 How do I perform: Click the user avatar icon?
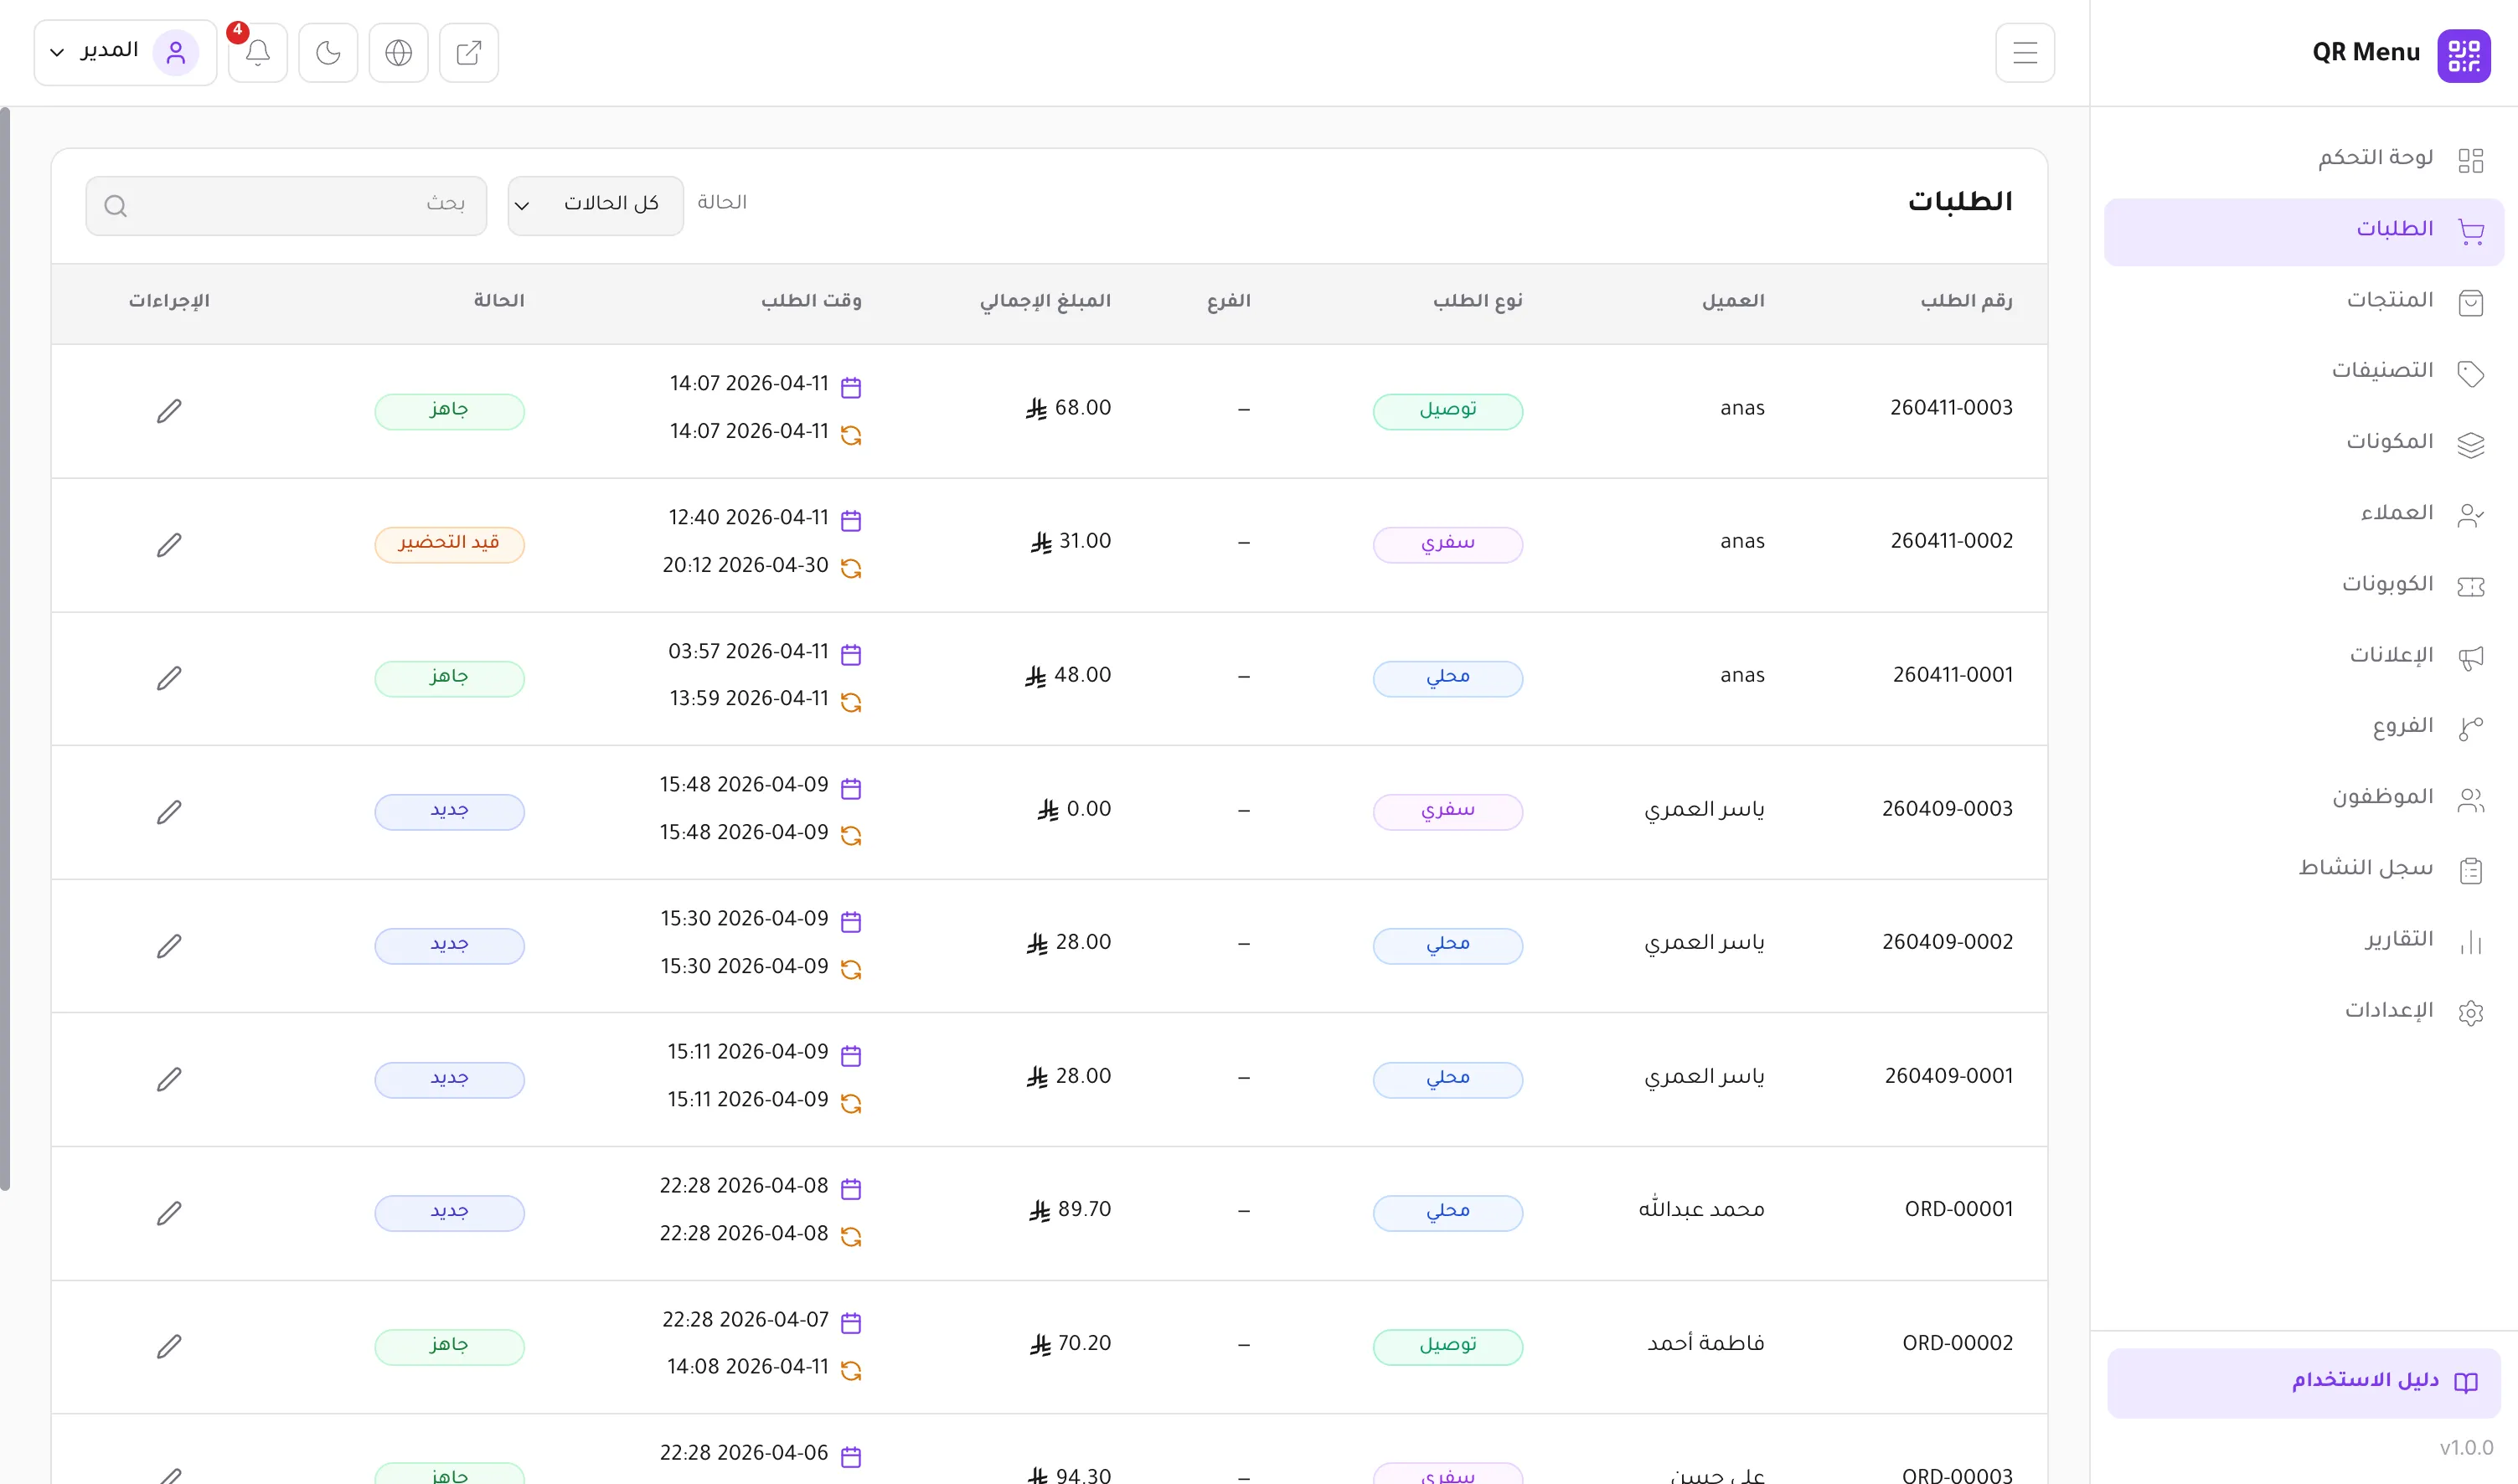click(x=176, y=53)
